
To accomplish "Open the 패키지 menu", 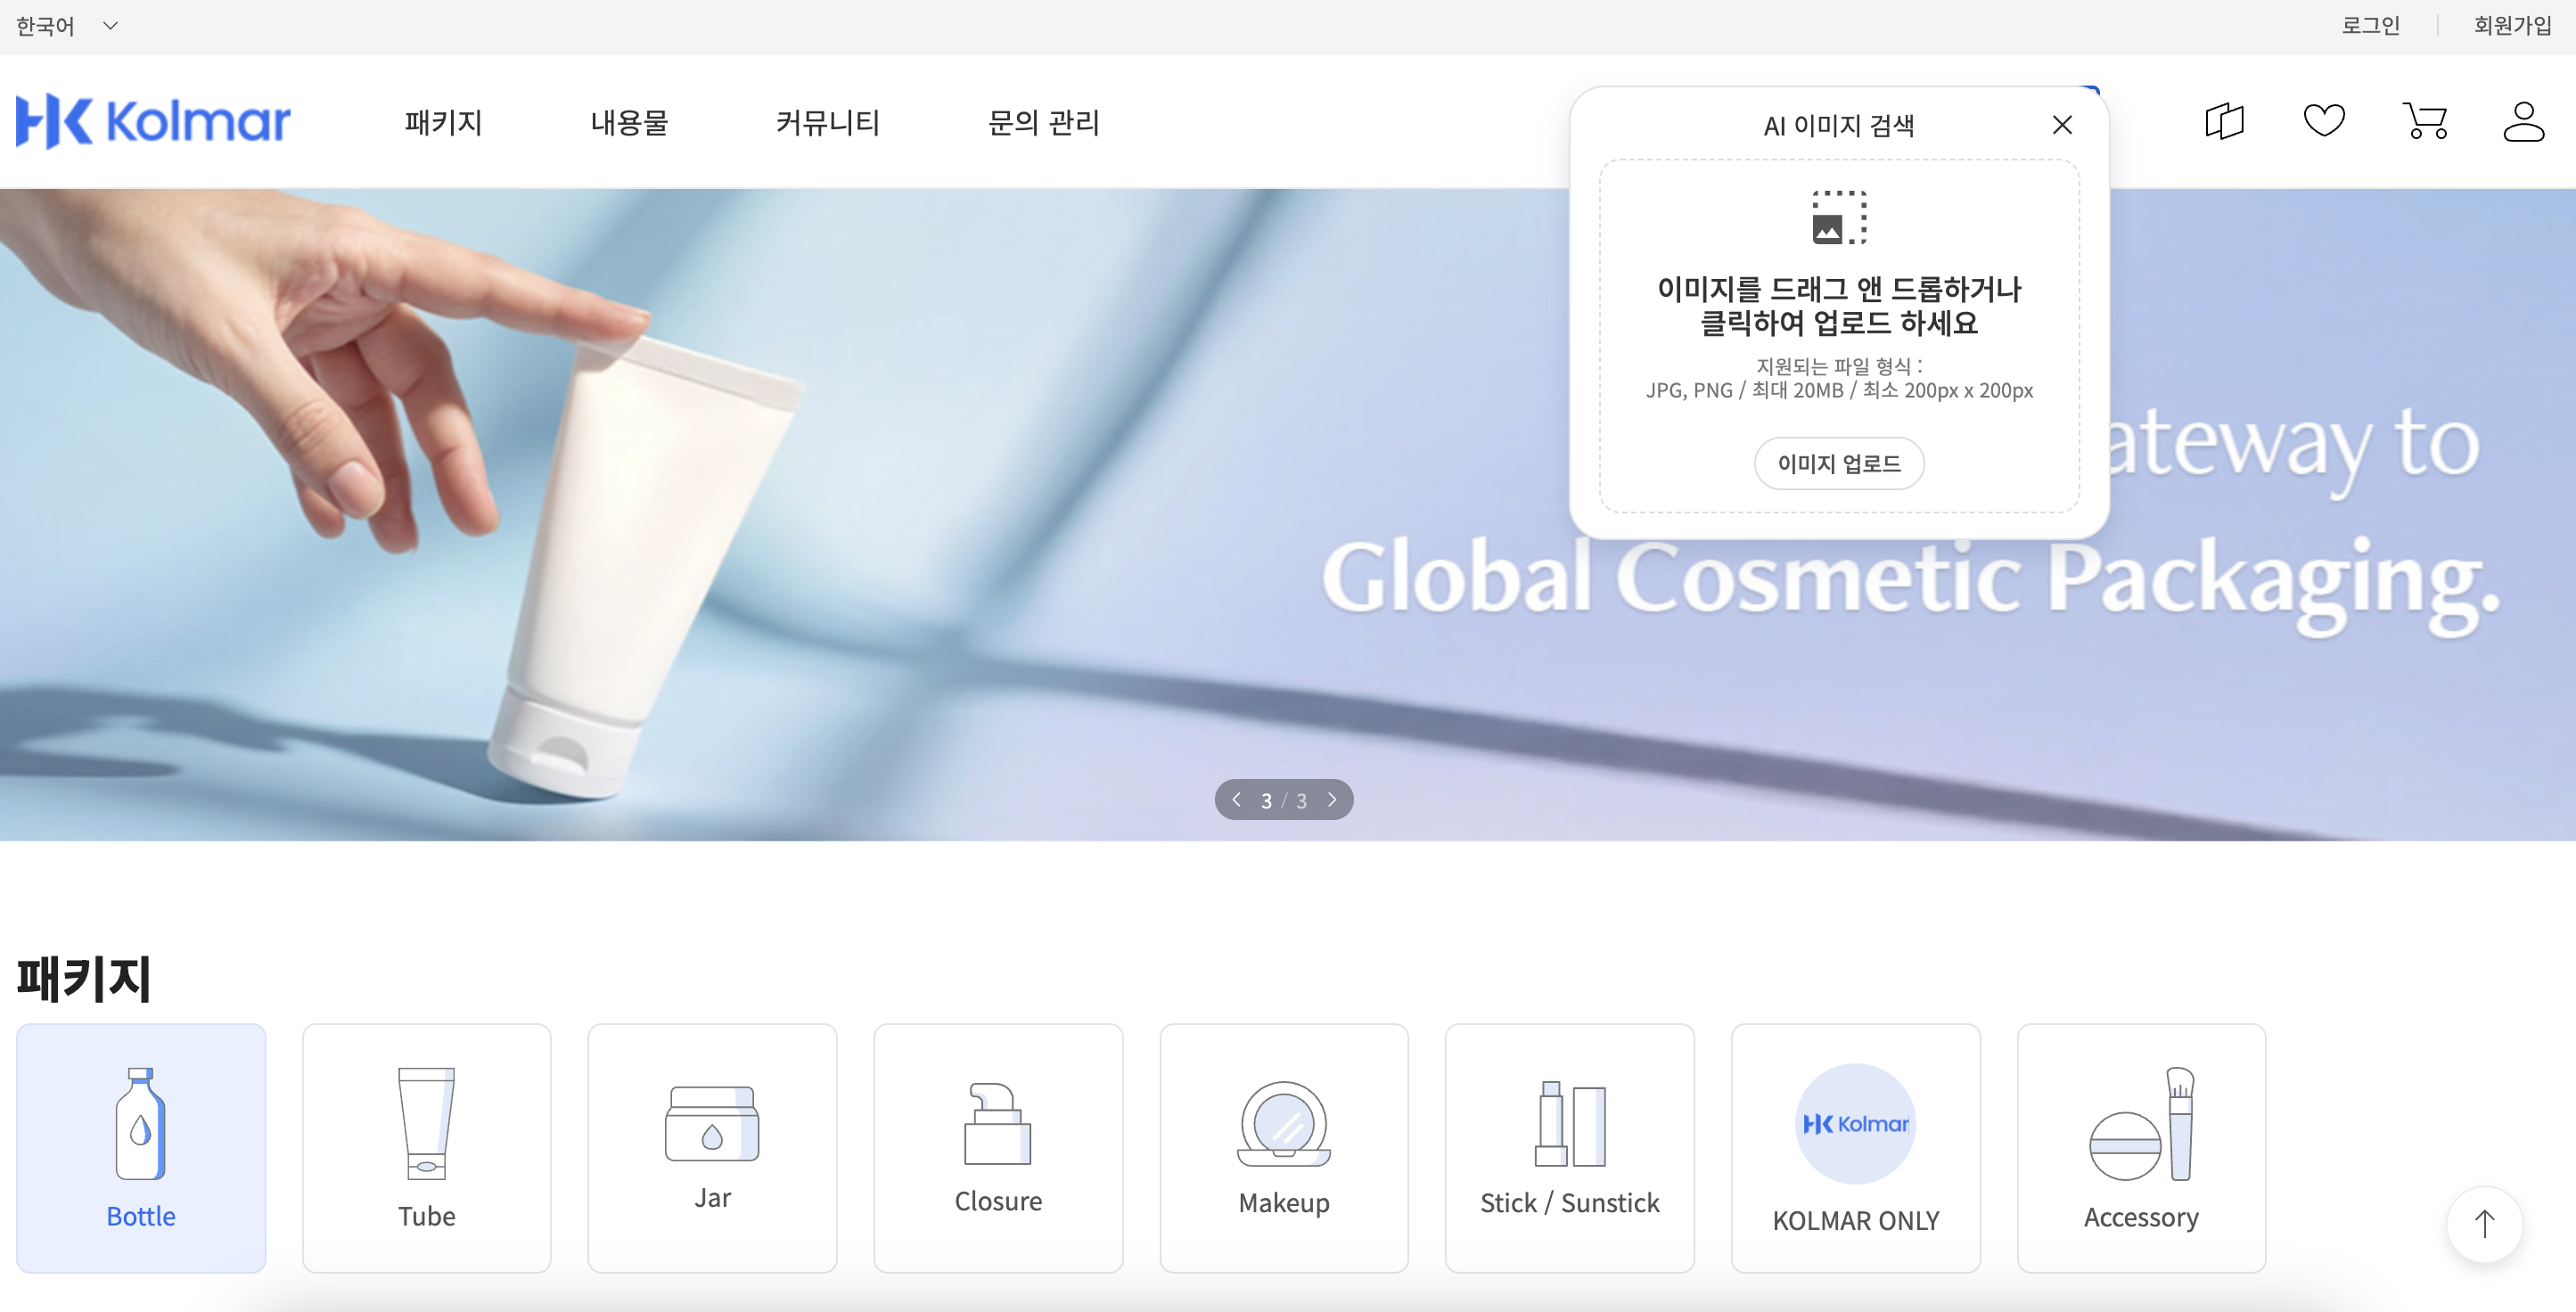I will (443, 122).
